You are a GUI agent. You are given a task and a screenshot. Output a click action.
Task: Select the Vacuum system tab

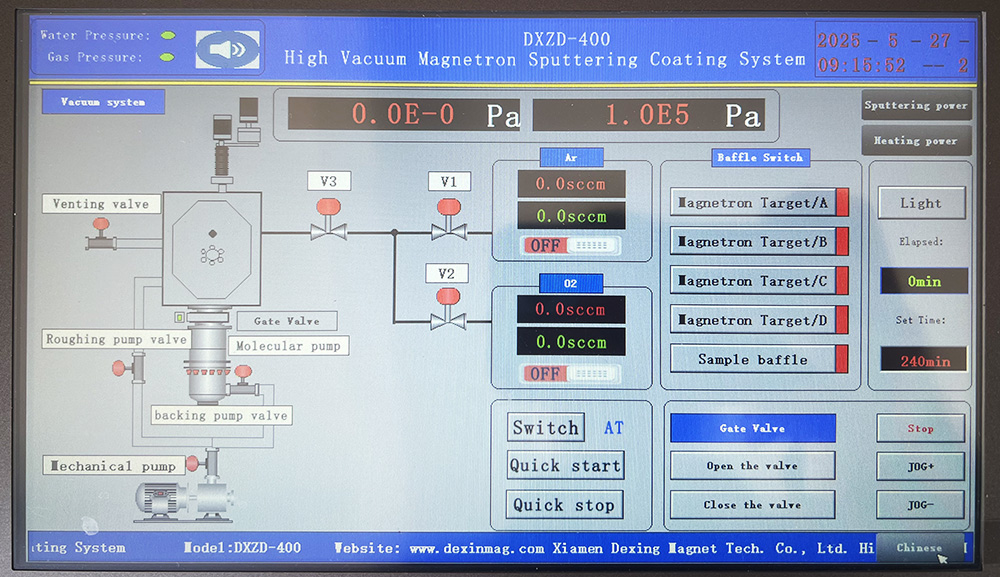click(103, 101)
